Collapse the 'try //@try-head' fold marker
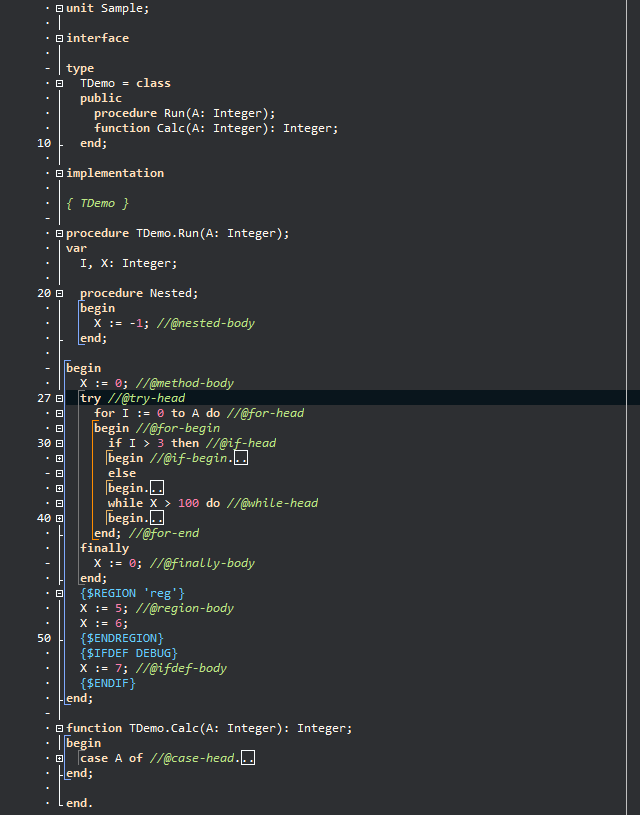 click(x=59, y=398)
